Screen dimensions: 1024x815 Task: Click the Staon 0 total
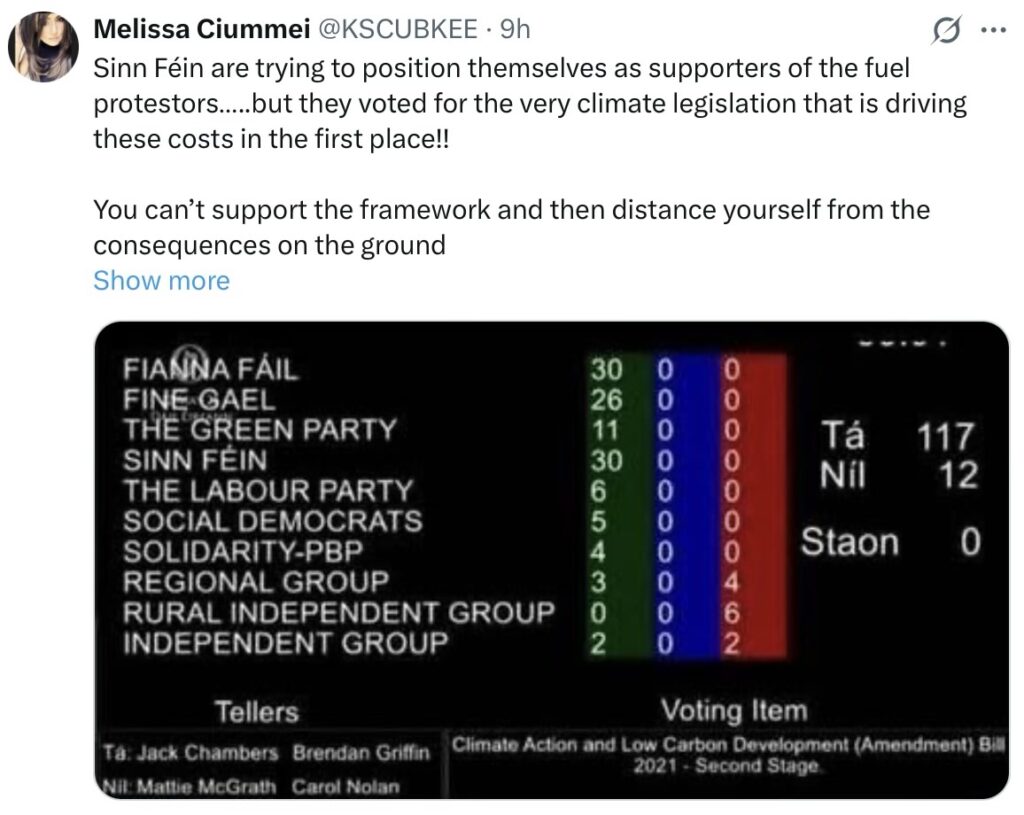(890, 543)
